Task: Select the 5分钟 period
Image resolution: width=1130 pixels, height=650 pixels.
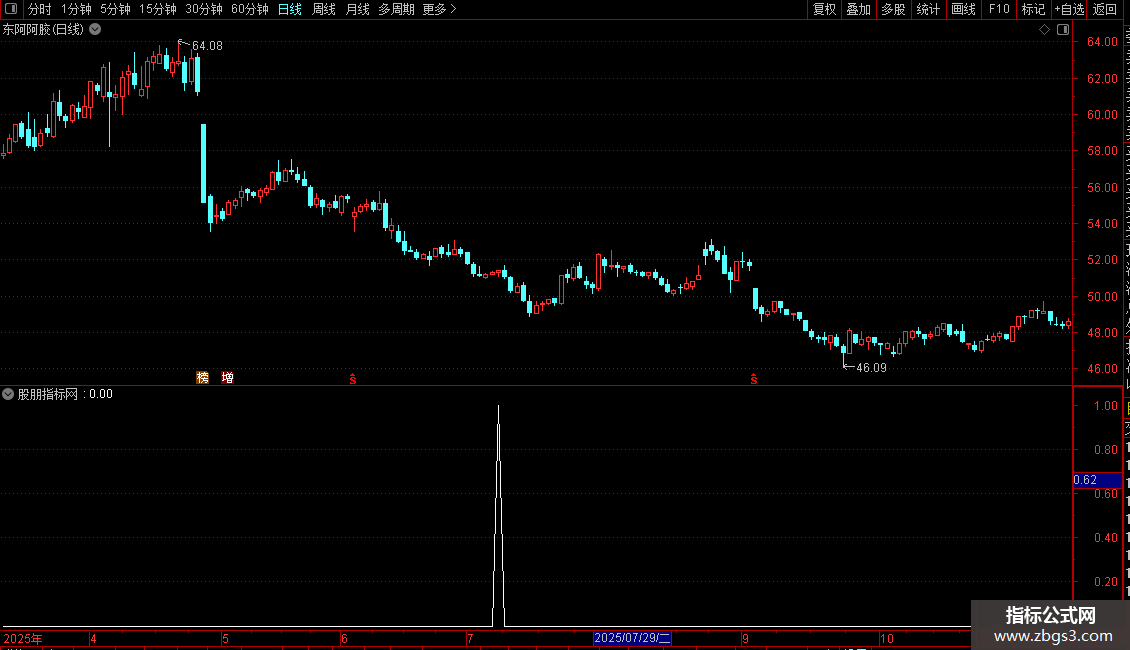Action: coord(115,9)
